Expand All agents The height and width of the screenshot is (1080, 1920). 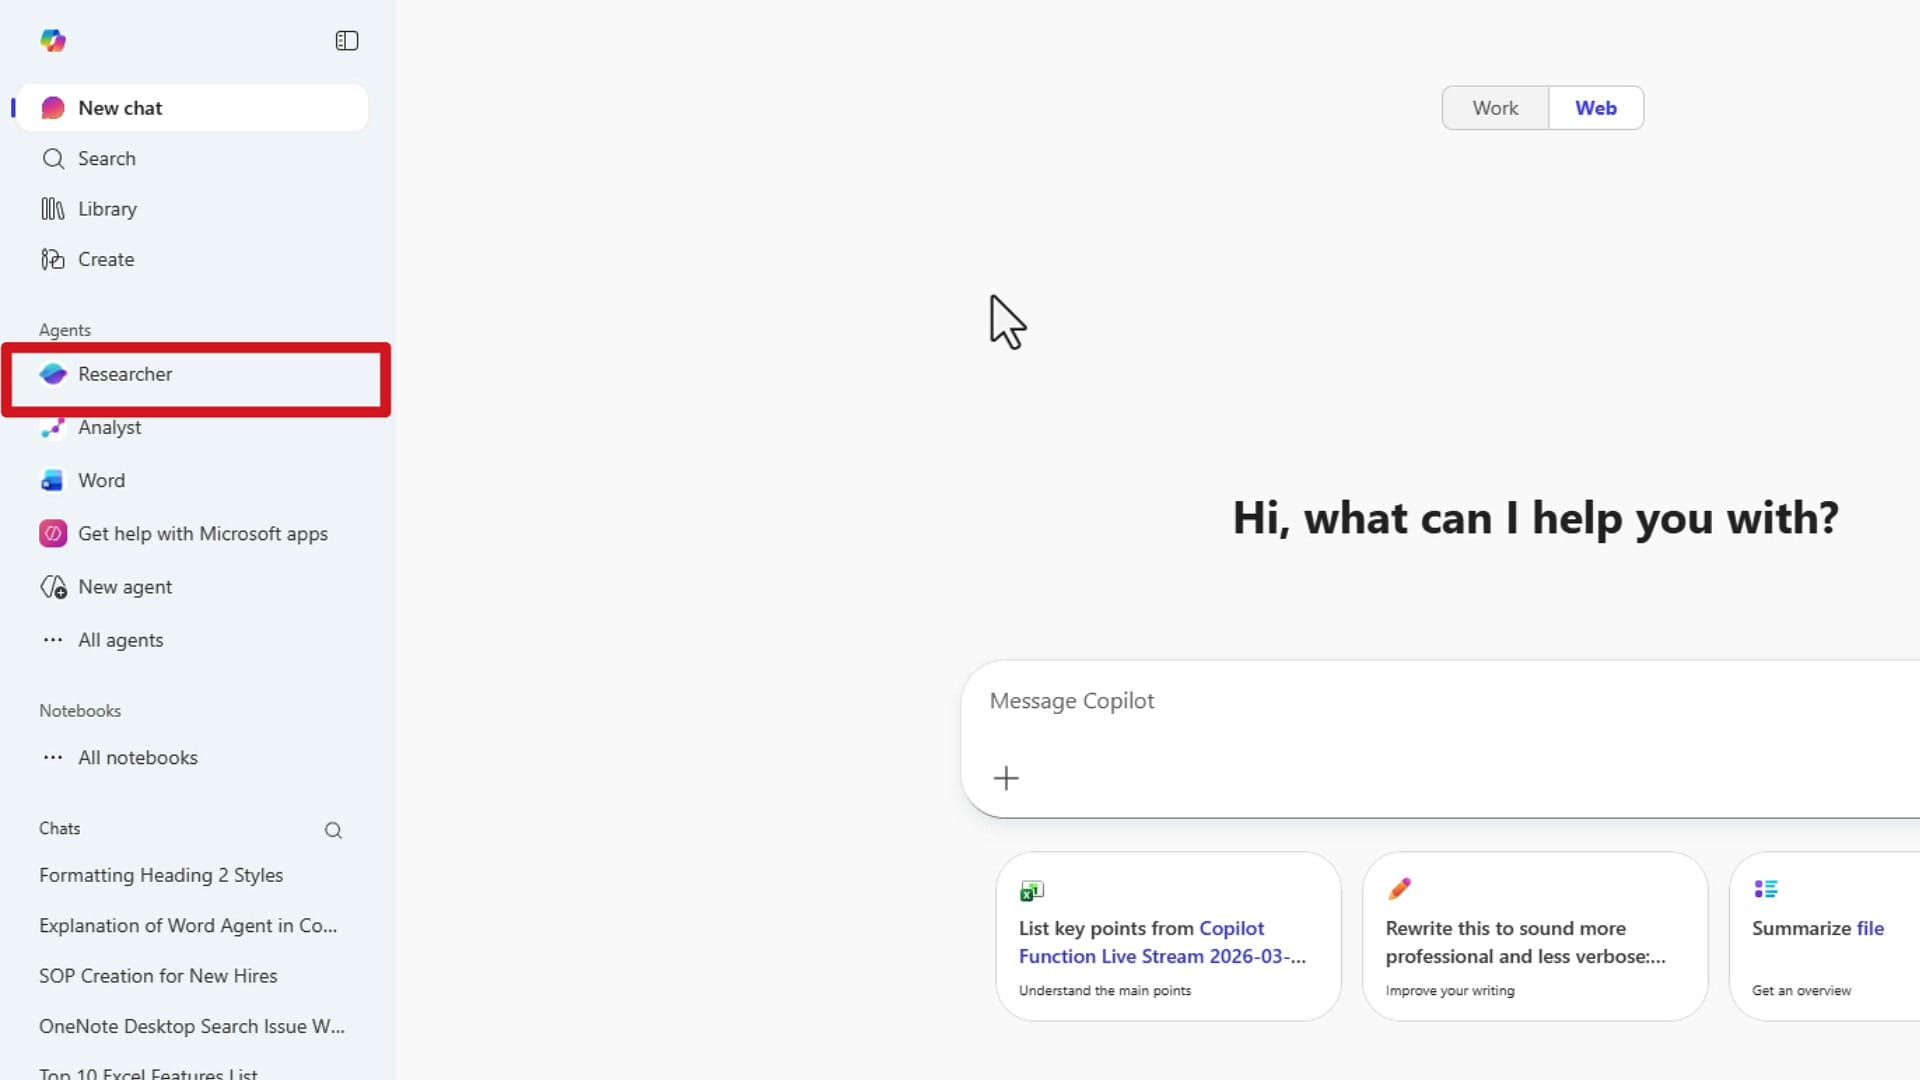pos(120,639)
